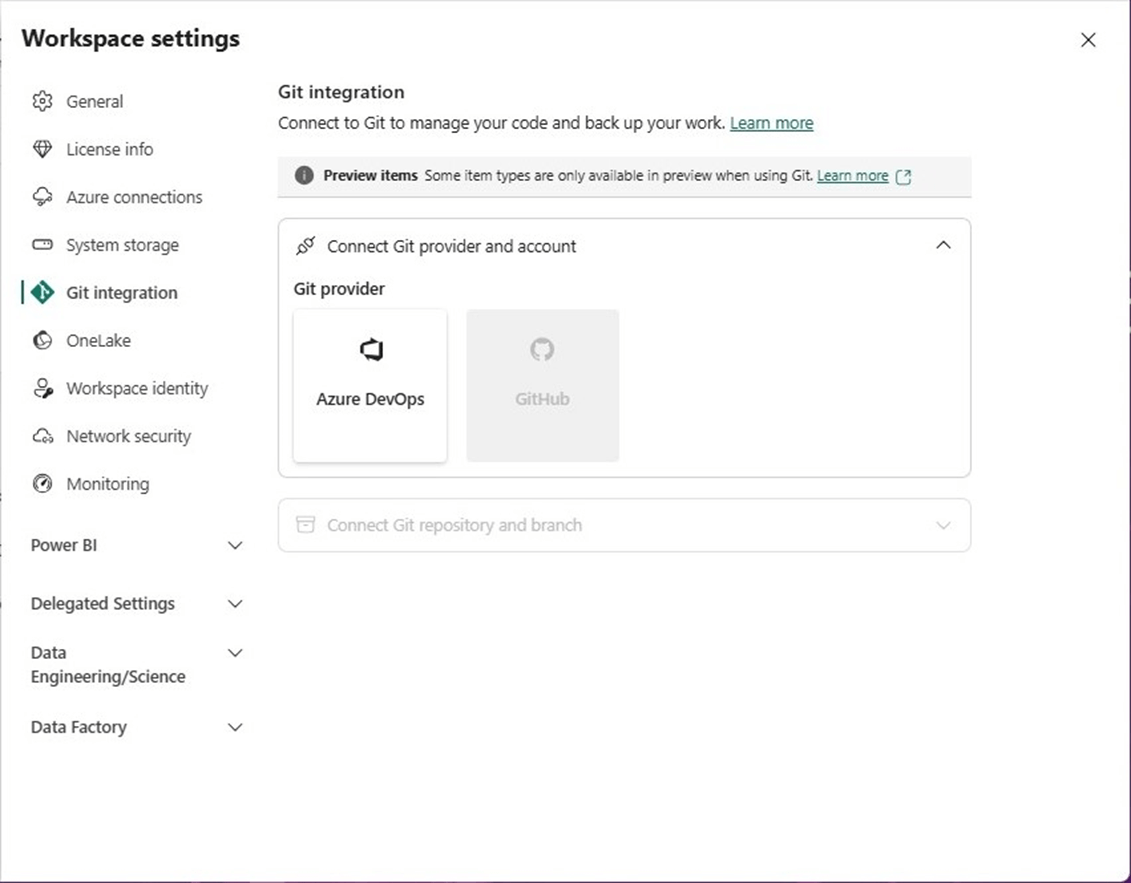Select the Azure DevOps provider card
The image size is (1131, 883).
coord(370,385)
